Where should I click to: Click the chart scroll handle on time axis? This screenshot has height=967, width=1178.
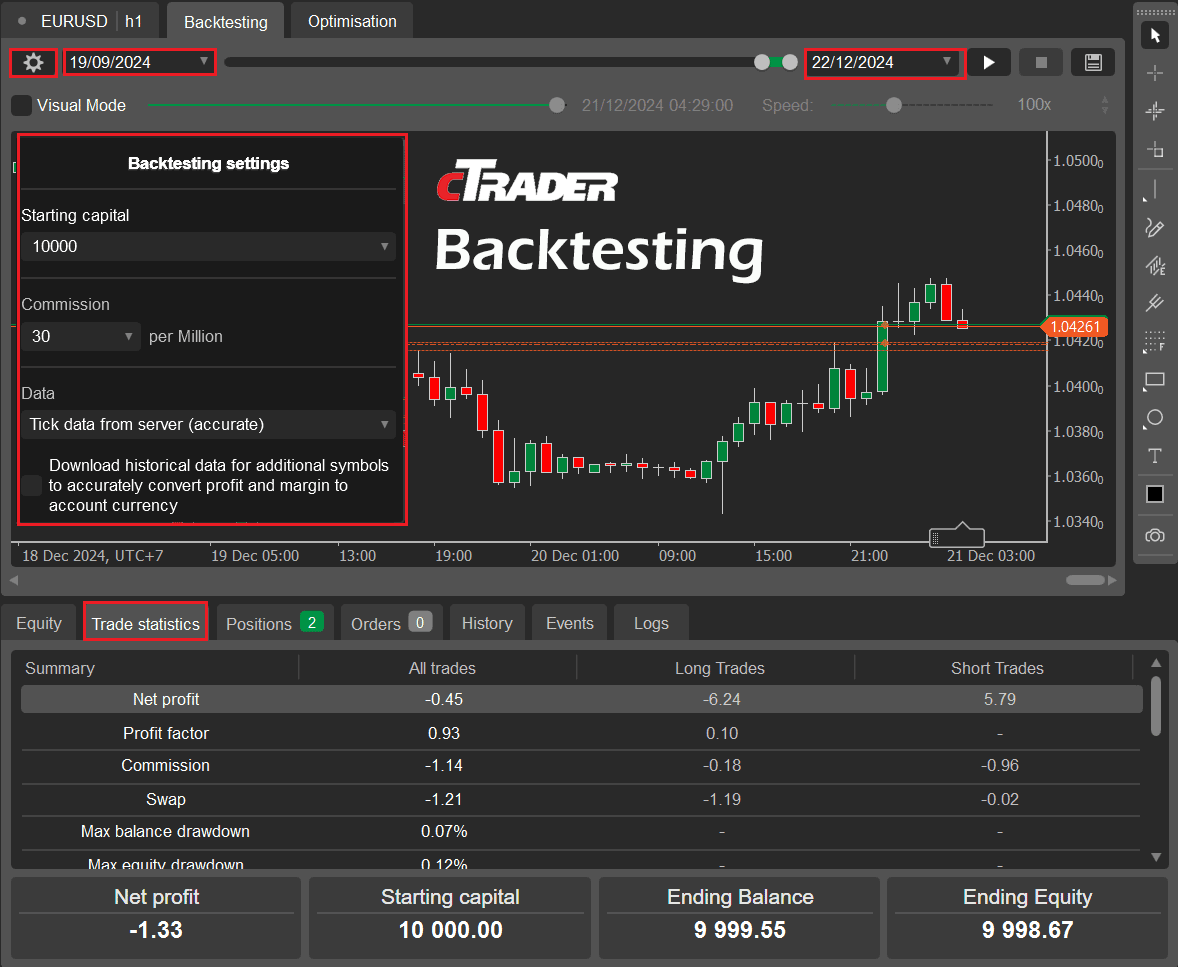click(x=956, y=536)
